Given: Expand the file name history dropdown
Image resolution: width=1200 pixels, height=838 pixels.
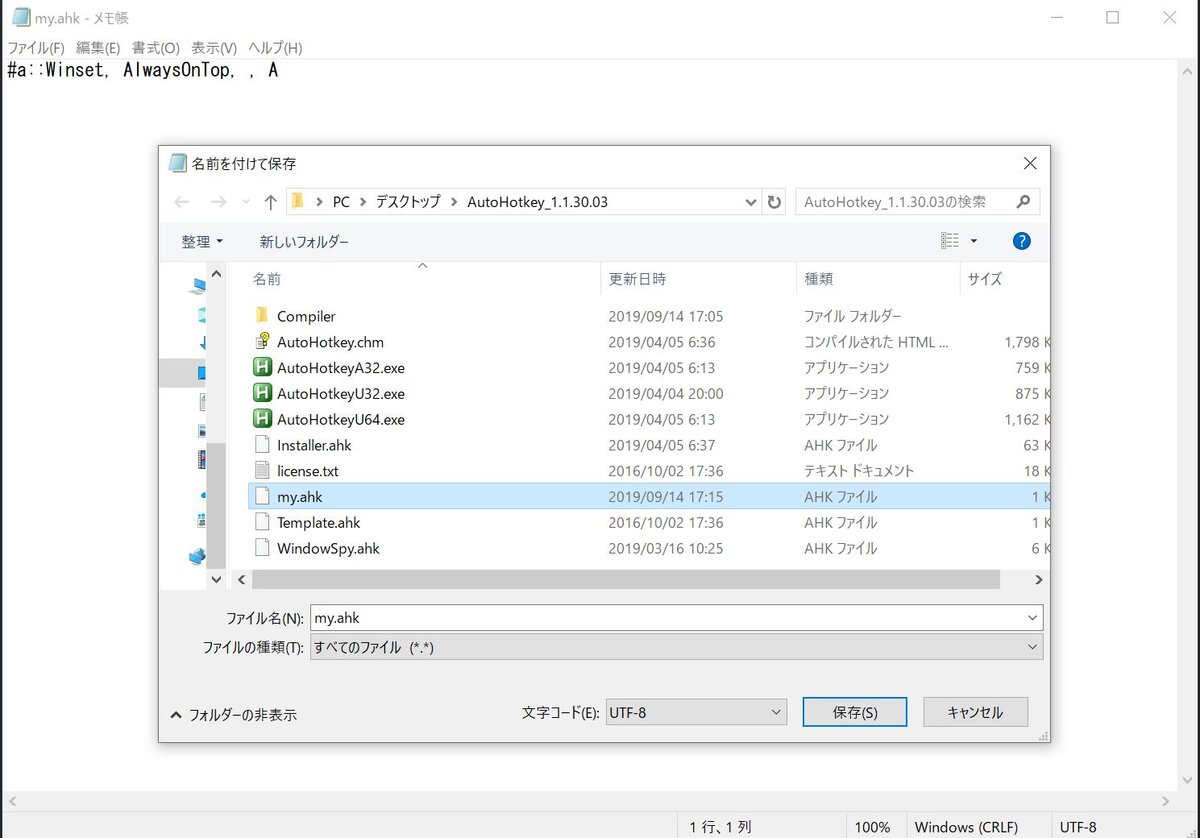Looking at the screenshot, I should click(x=1033, y=618).
